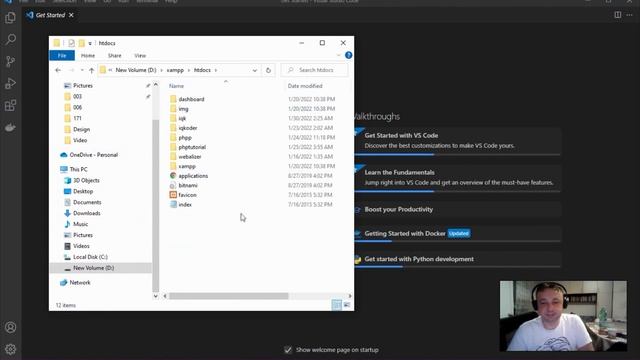Click xampp in the address bar path
Image resolution: width=640 pixels, height=360 pixels.
coord(175,70)
